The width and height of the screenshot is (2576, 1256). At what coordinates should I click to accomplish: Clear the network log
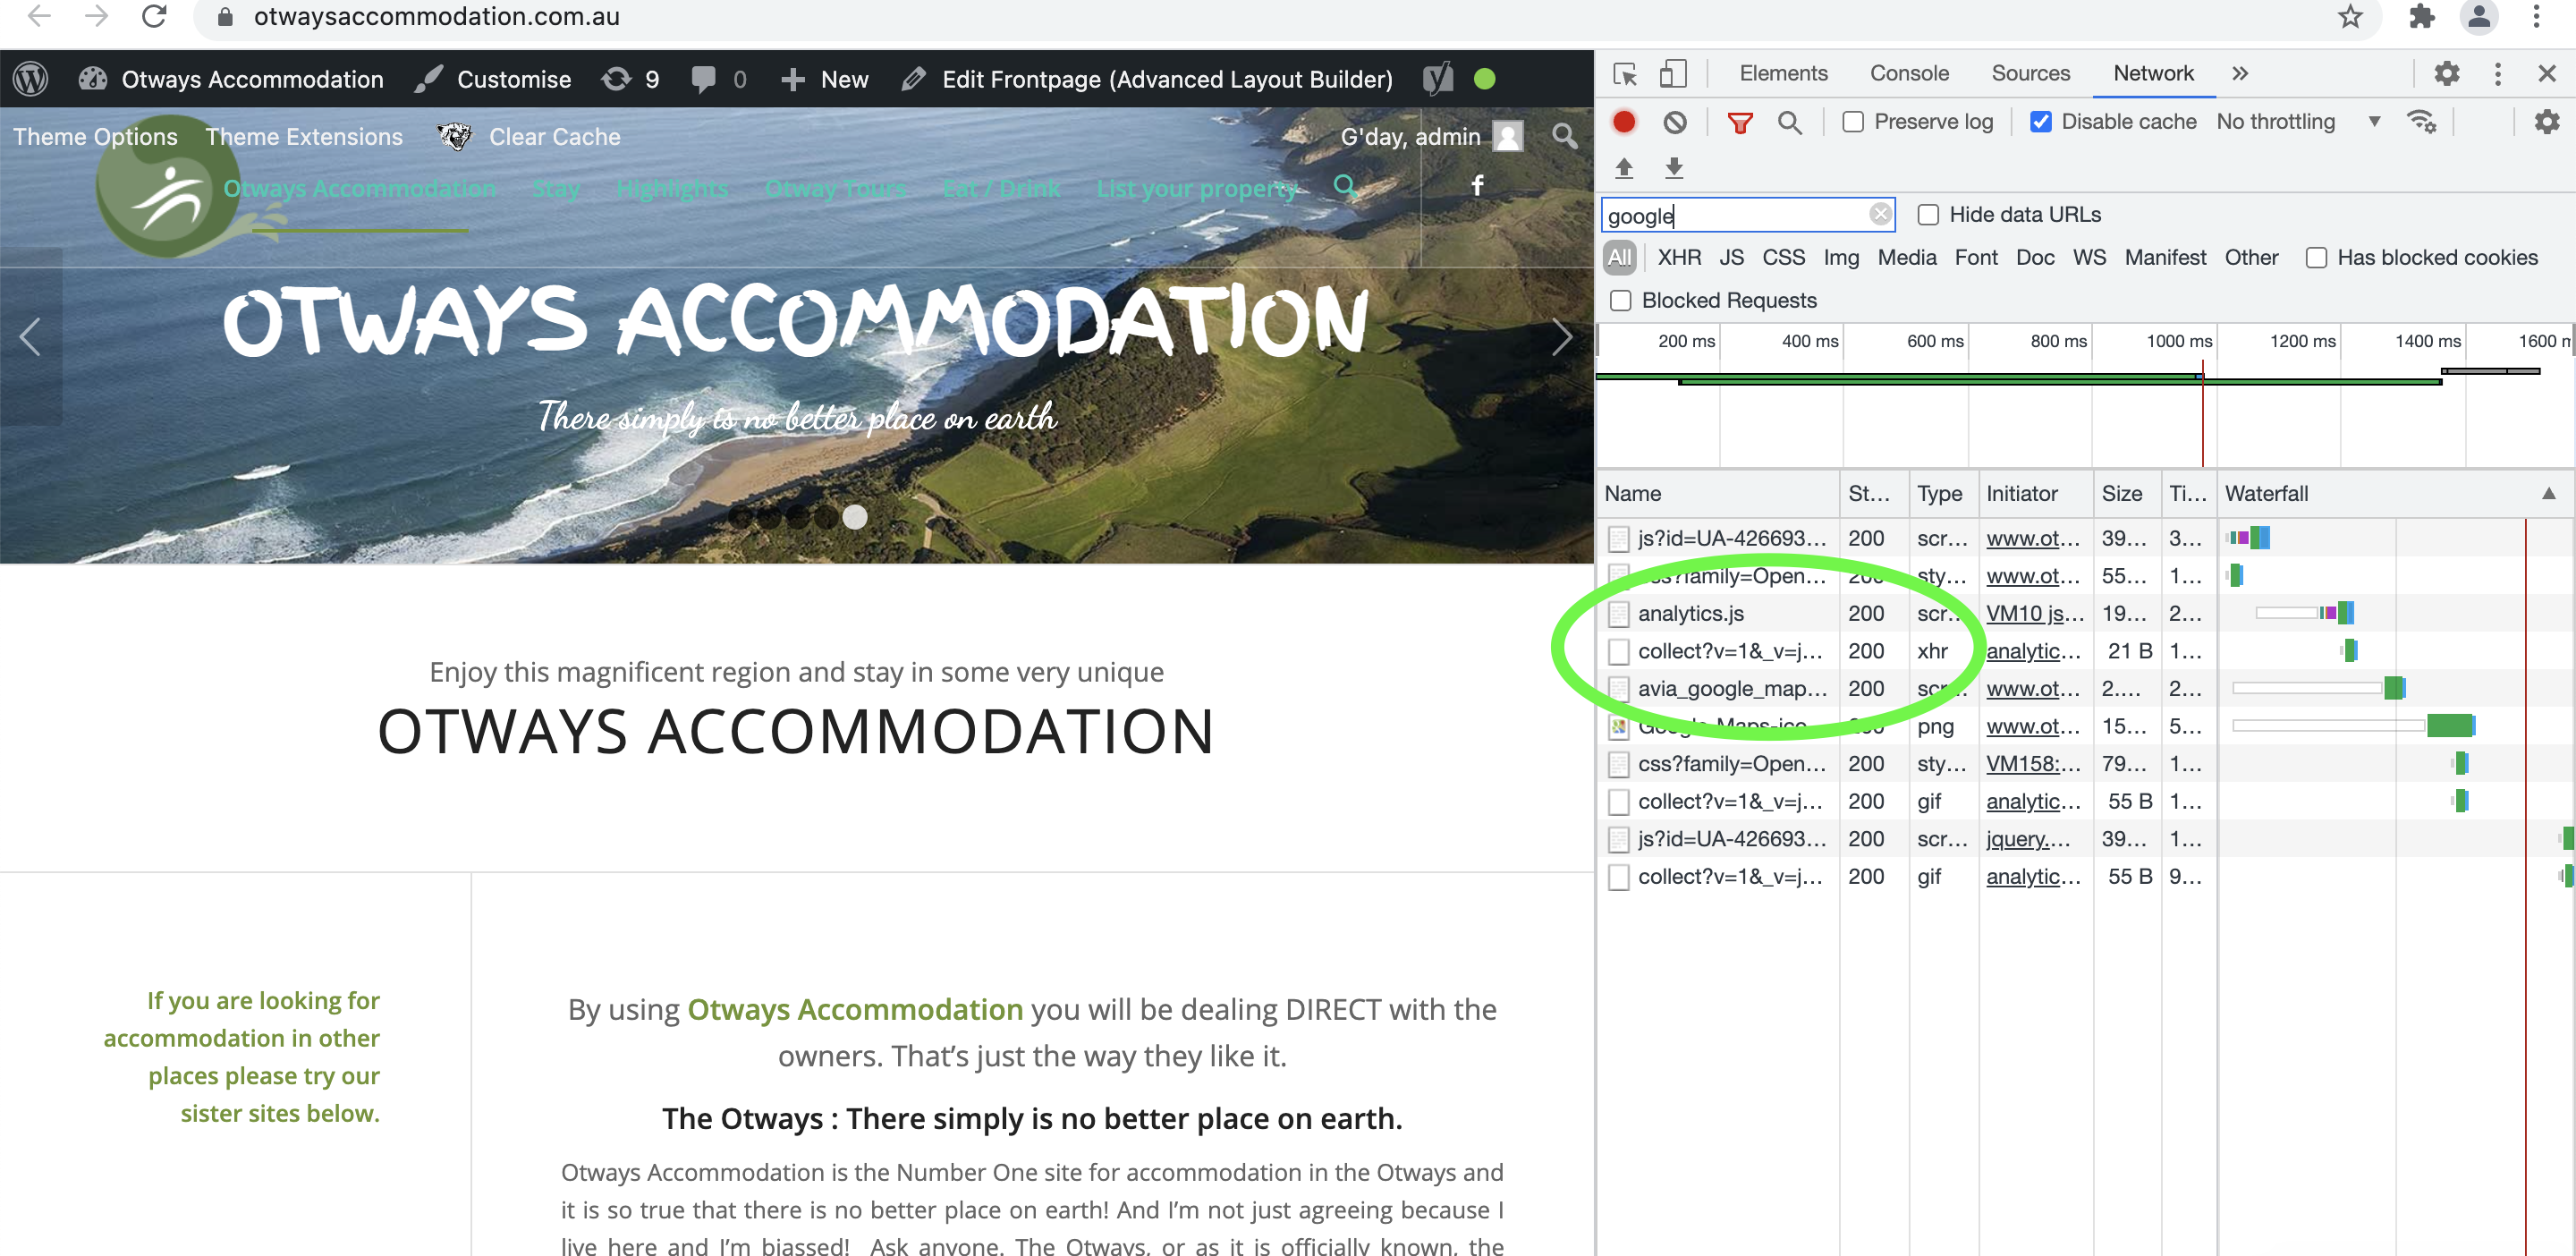click(1675, 122)
